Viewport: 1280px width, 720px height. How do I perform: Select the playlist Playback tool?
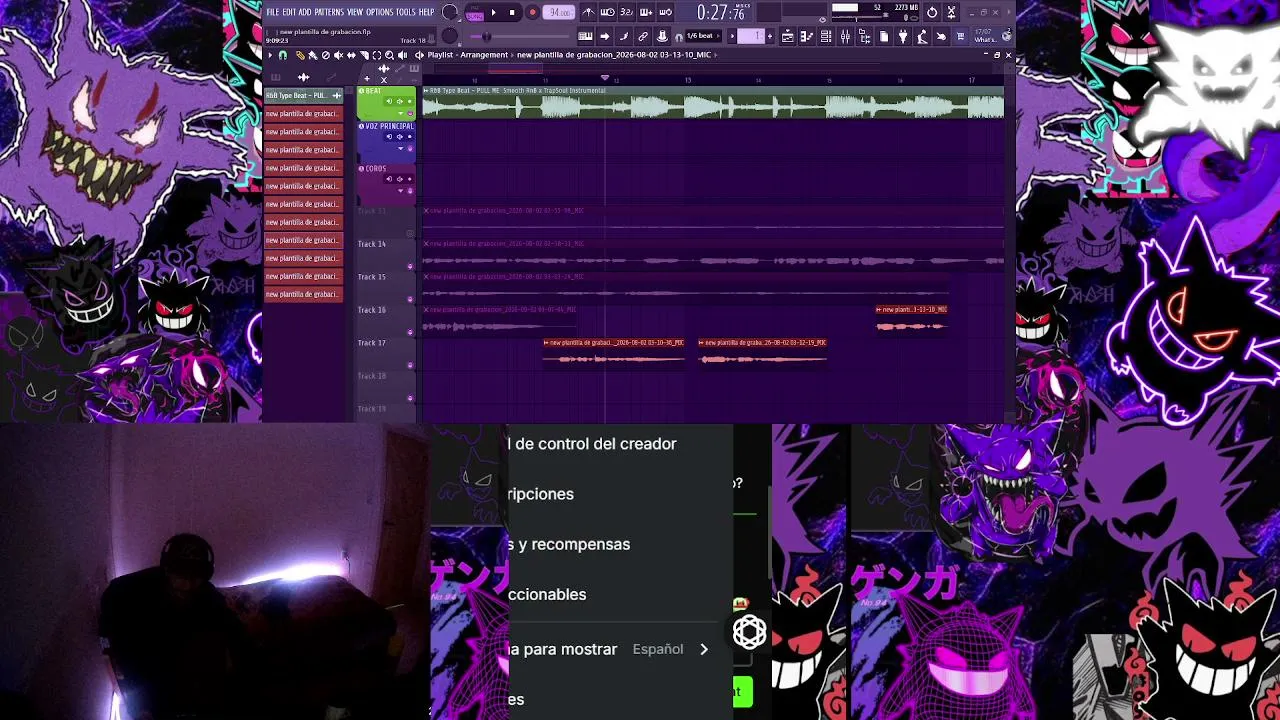(402, 55)
